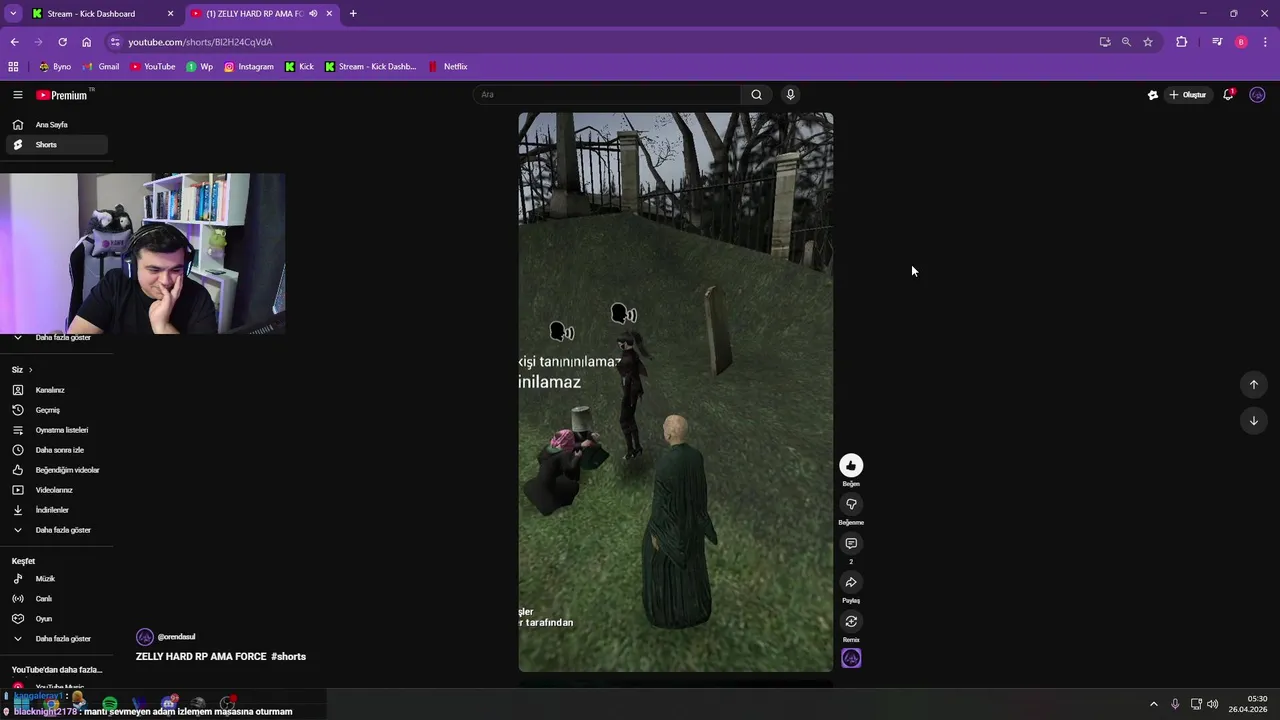This screenshot has height=720, width=1280.
Task: Open Chrome's three-dot menu
Action: [1266, 42]
